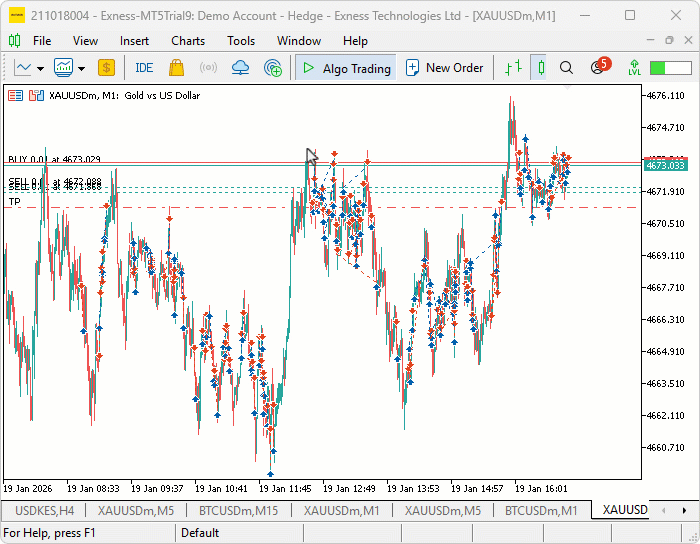This screenshot has height=544, width=700.
Task: Click current price 4673.033 label
Action: tap(665, 166)
